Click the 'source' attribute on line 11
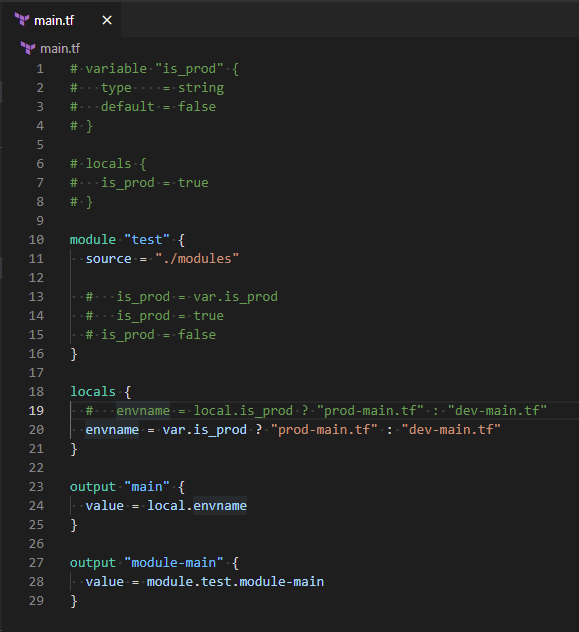579x632 pixels. point(108,259)
